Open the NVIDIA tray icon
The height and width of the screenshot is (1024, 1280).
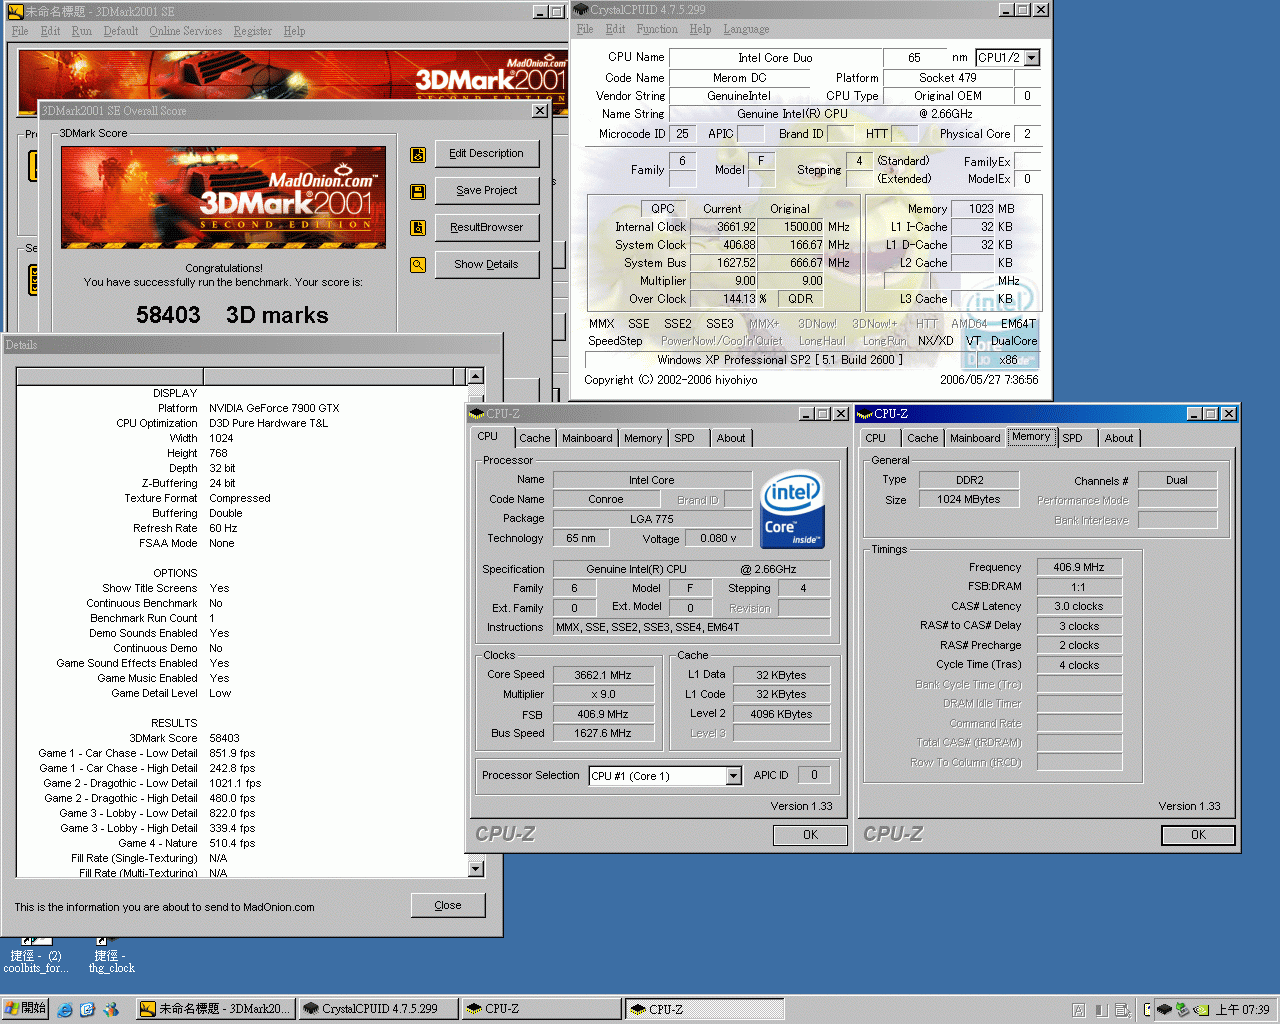pyautogui.click(x=1201, y=1010)
